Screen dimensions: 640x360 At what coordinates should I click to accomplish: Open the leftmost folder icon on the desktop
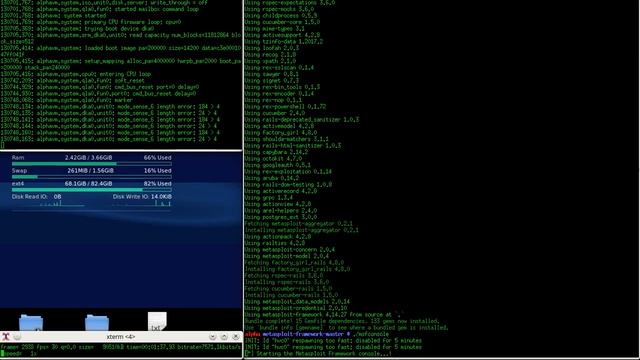tap(31, 322)
